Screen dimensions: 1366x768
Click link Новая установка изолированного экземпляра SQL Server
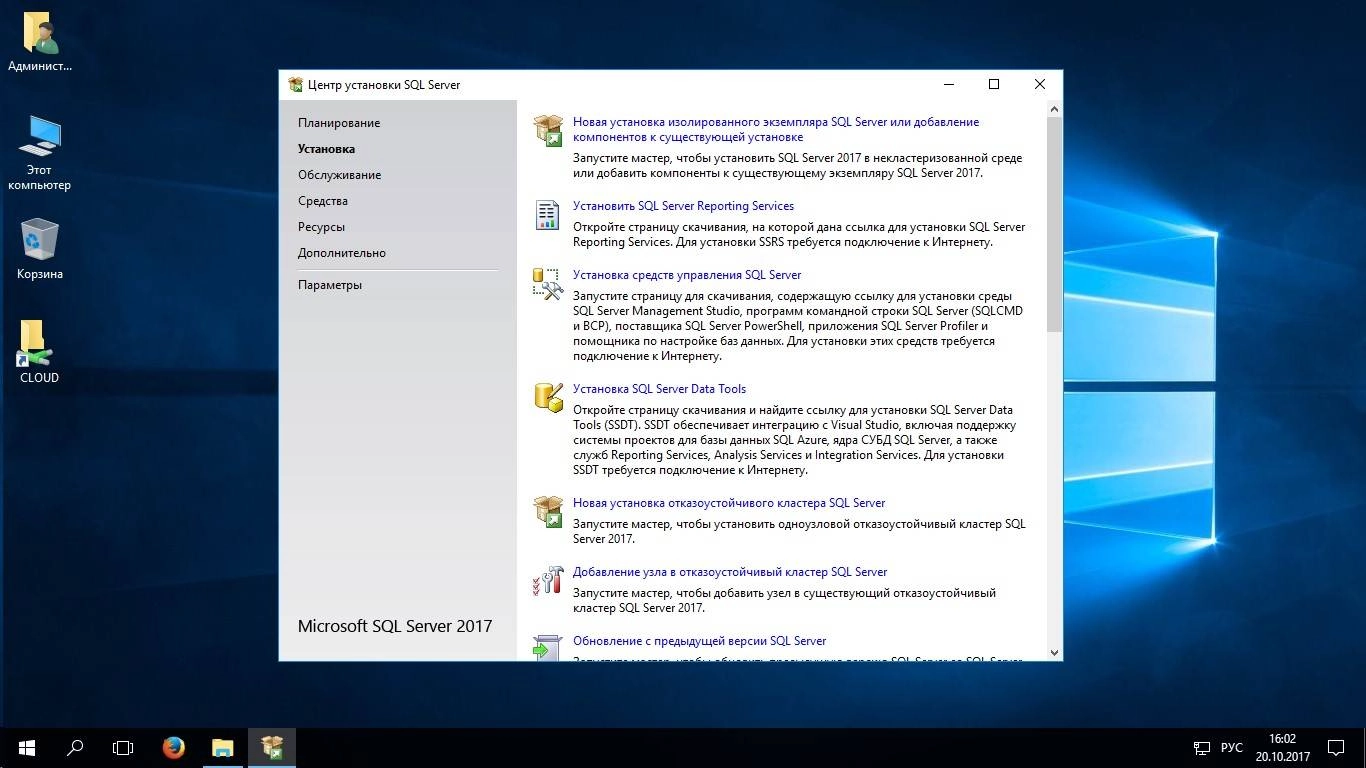pos(776,129)
